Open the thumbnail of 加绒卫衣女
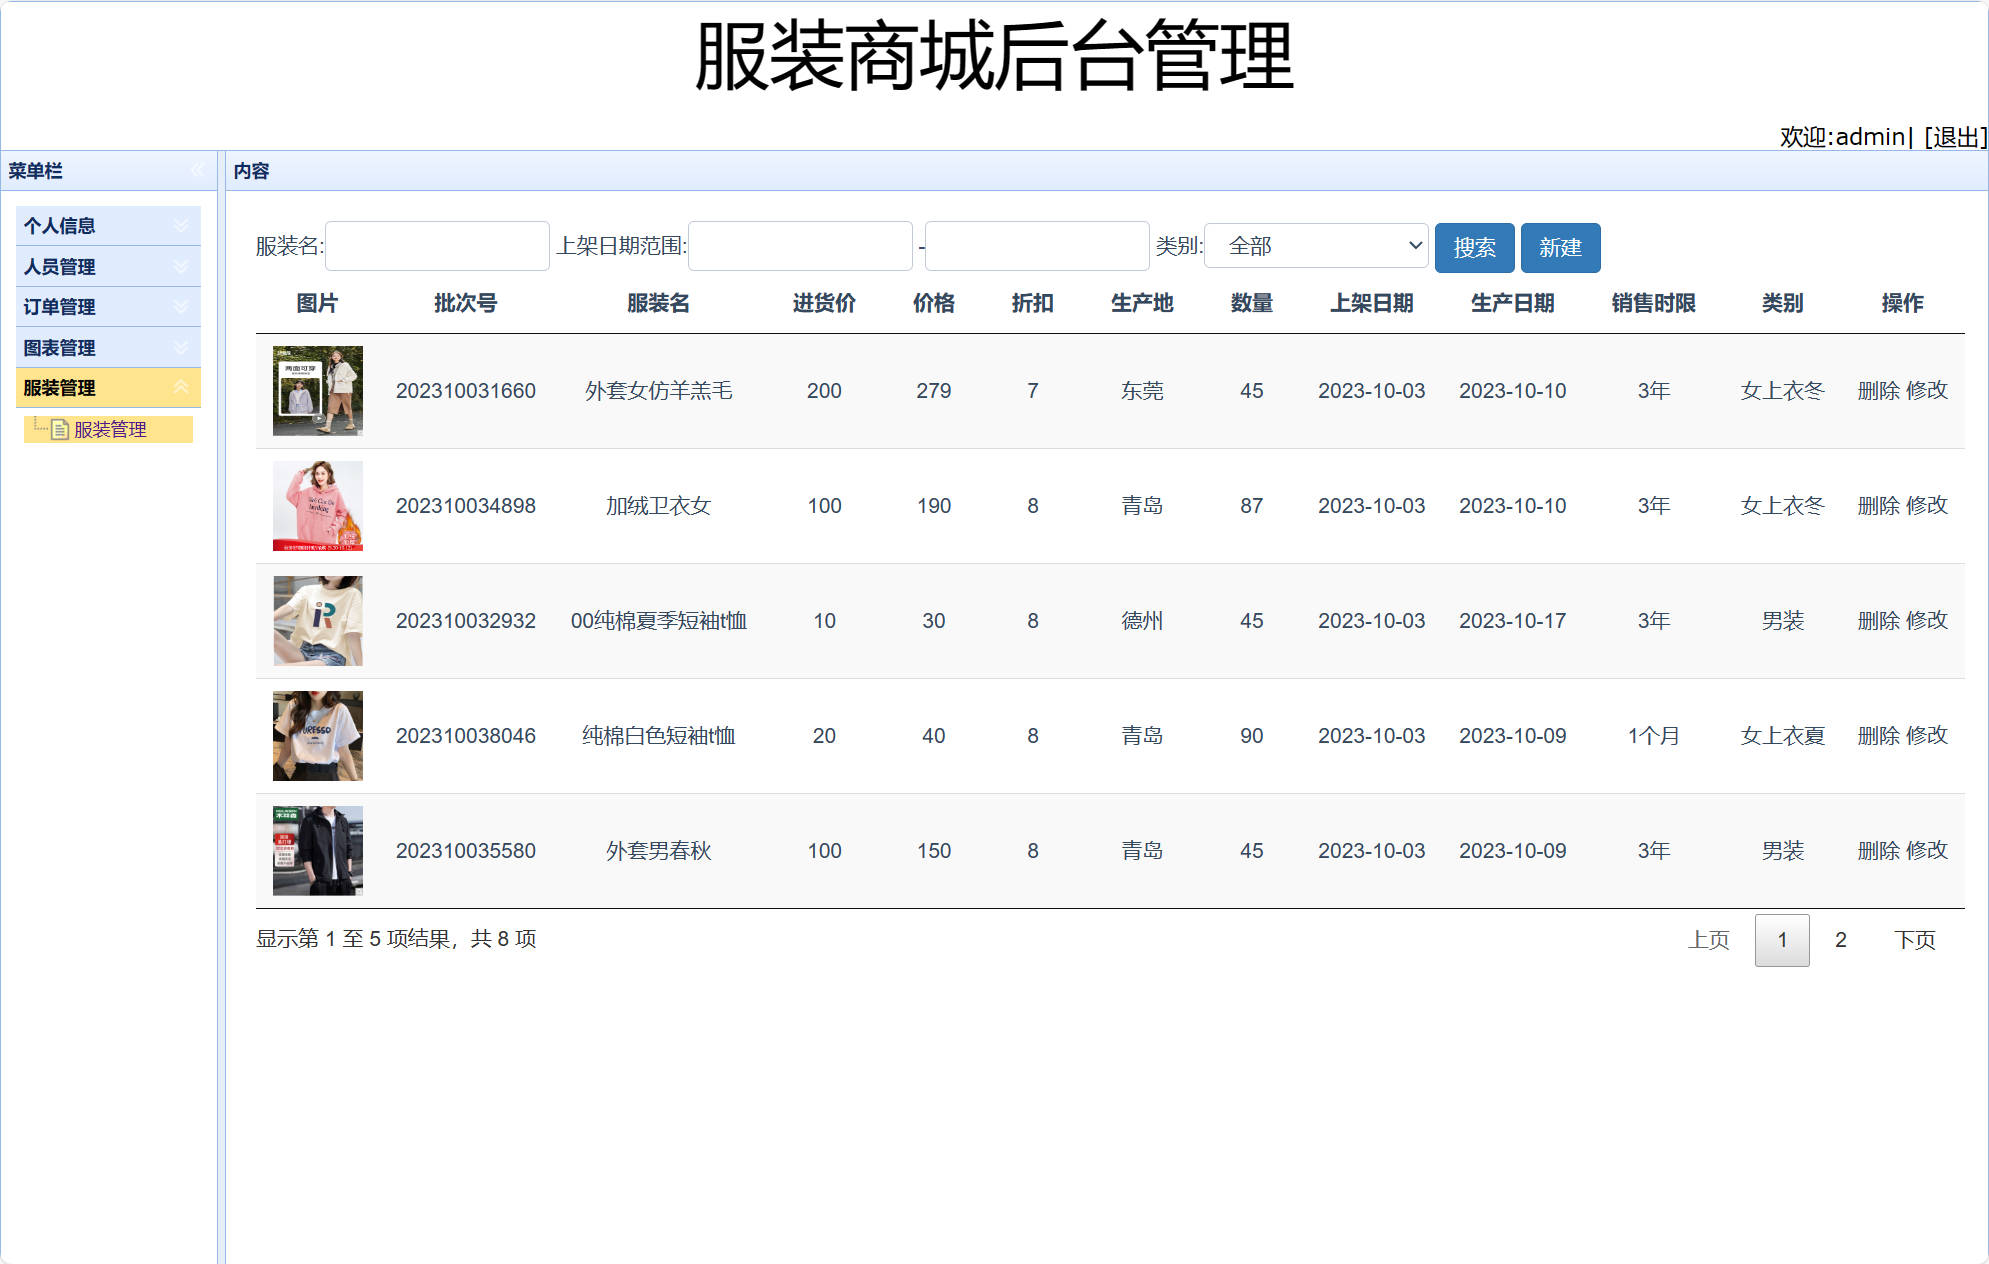The width and height of the screenshot is (1989, 1264). [x=317, y=506]
